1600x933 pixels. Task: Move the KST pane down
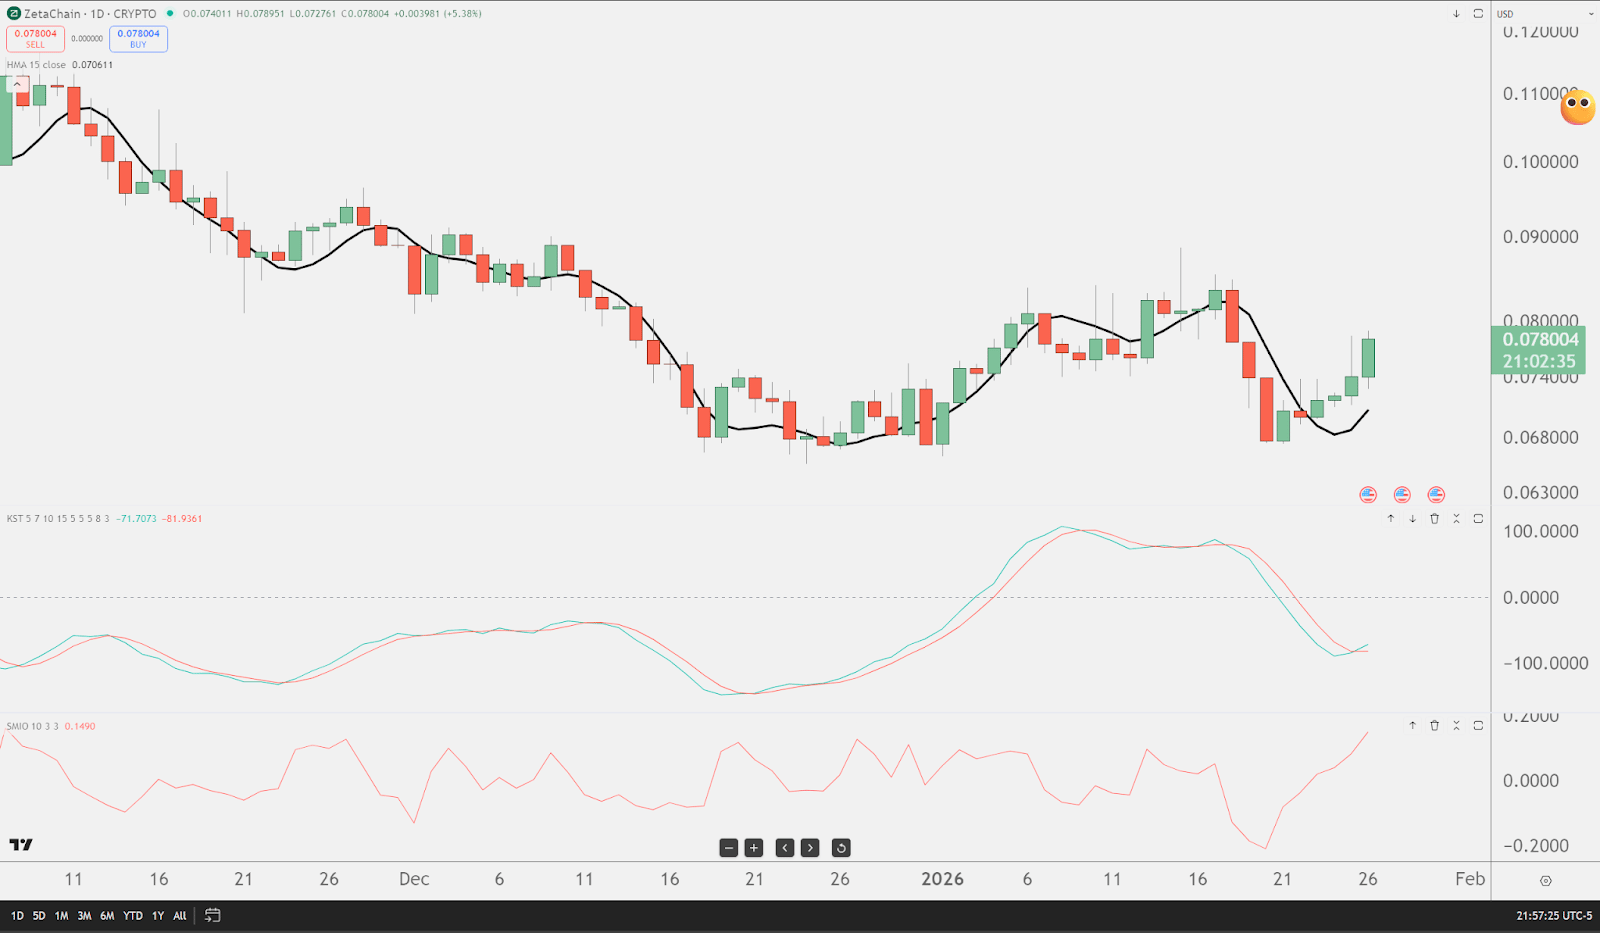pos(1412,519)
